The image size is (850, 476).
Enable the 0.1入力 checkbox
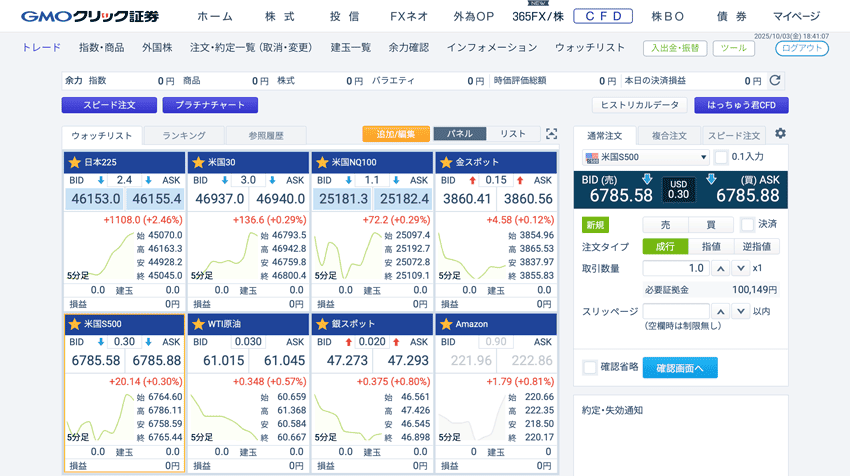coord(721,157)
